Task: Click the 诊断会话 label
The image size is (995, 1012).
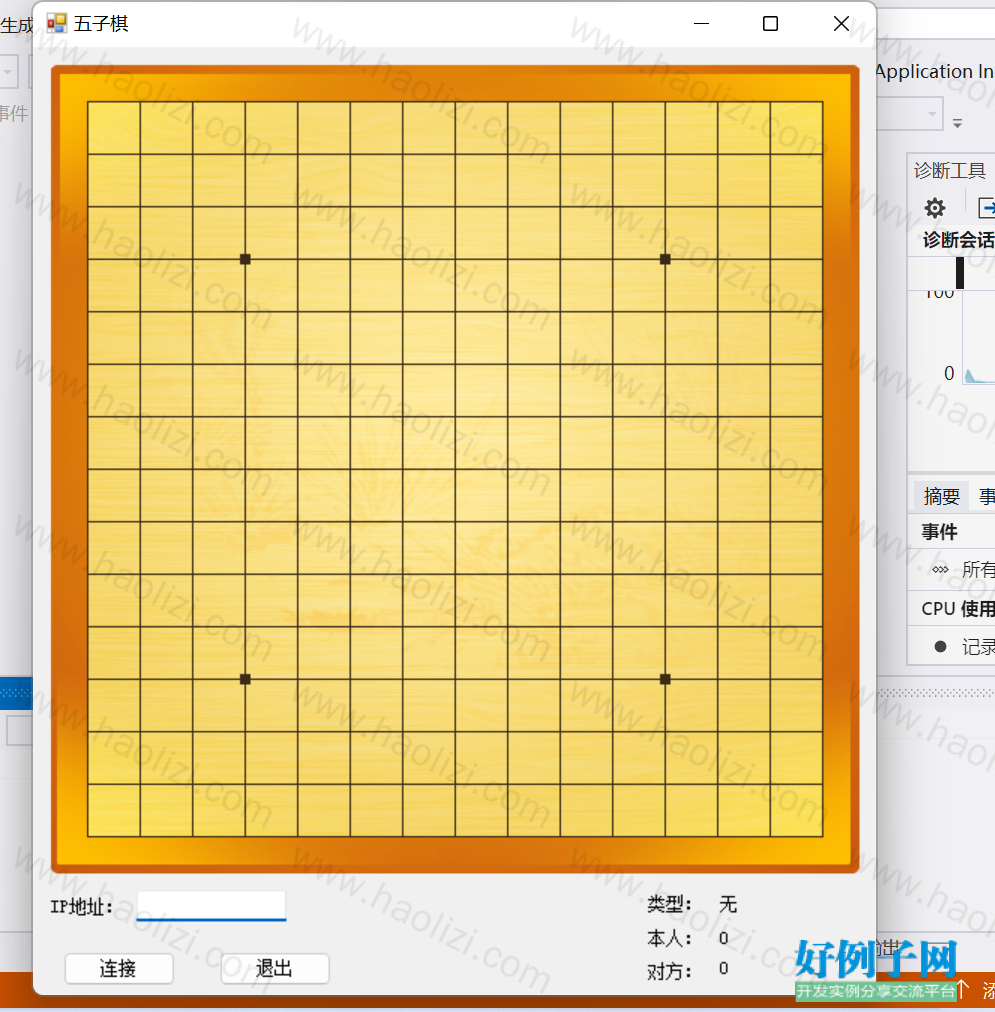Action: pyautogui.click(x=958, y=240)
